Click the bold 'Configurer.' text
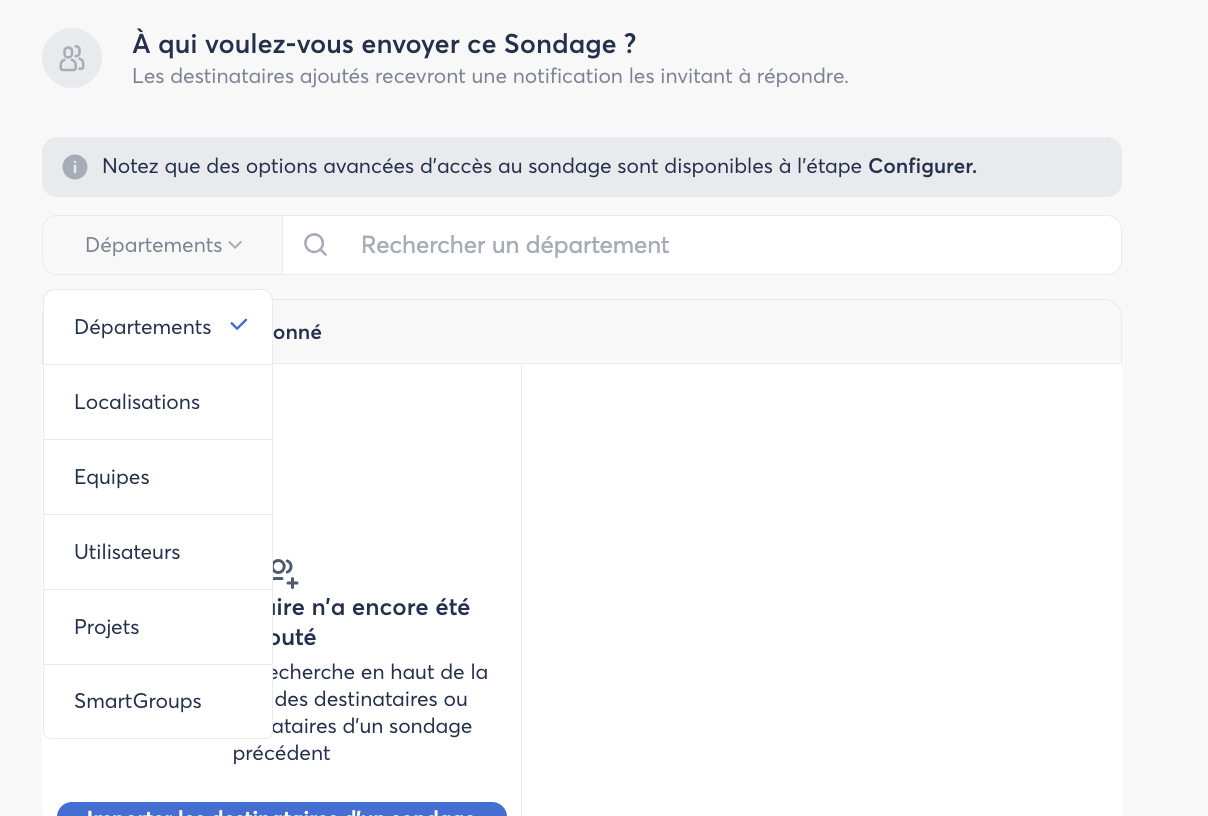Image resolution: width=1208 pixels, height=816 pixels. point(922,167)
